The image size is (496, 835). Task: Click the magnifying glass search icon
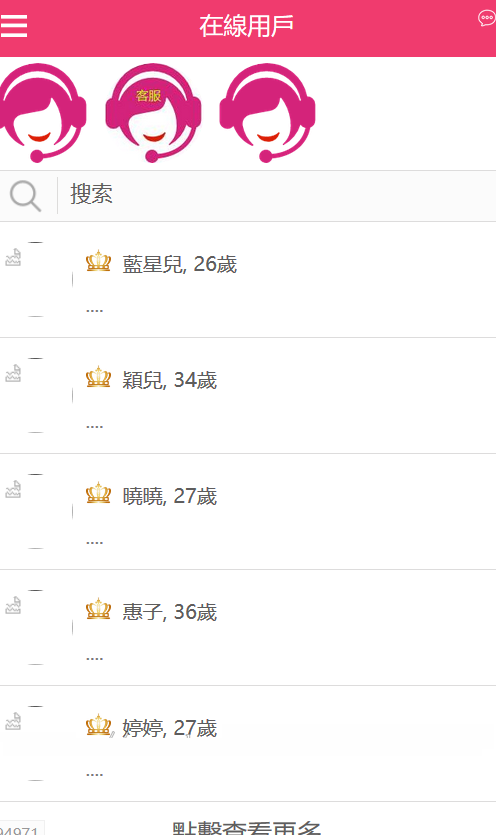pos(26,196)
